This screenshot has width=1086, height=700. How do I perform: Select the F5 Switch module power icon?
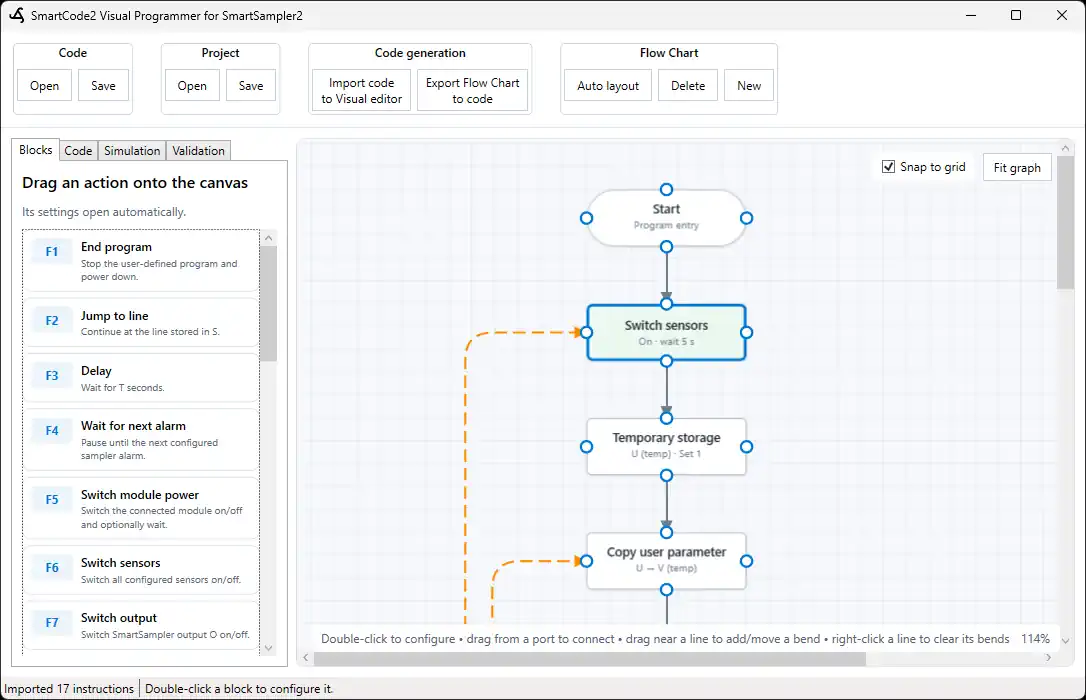tap(52, 499)
